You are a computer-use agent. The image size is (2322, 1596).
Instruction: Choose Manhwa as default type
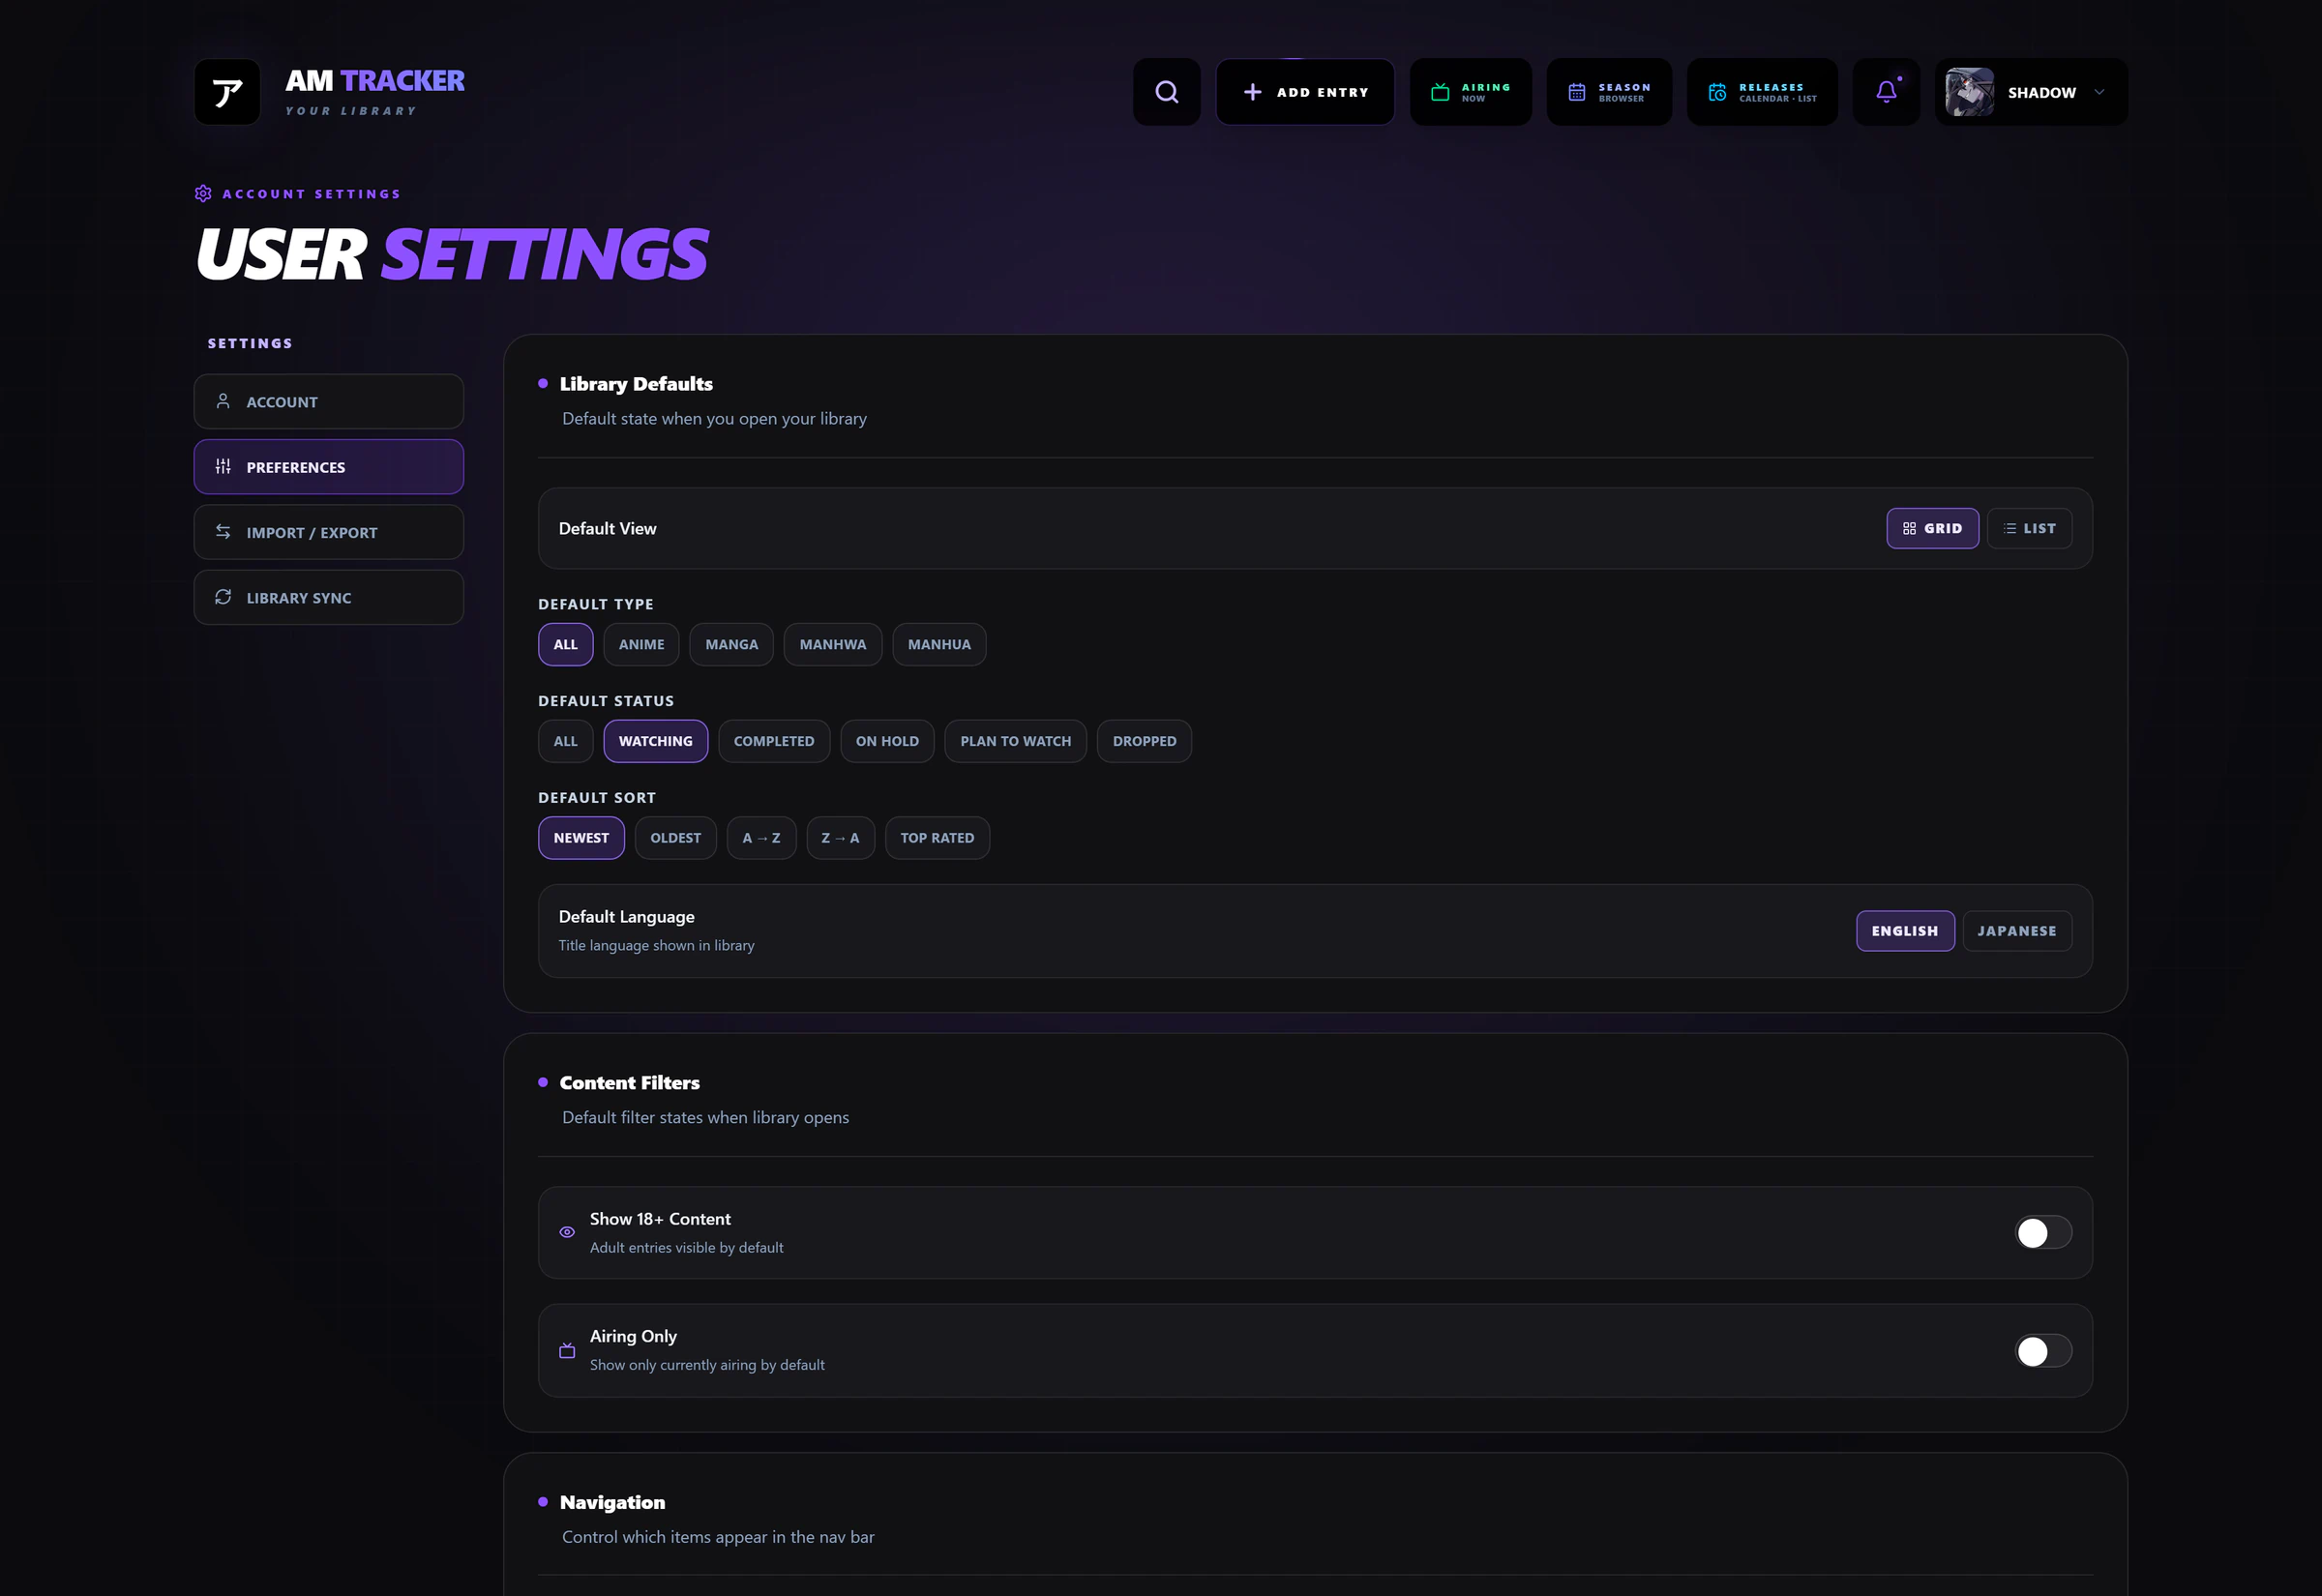click(833, 644)
